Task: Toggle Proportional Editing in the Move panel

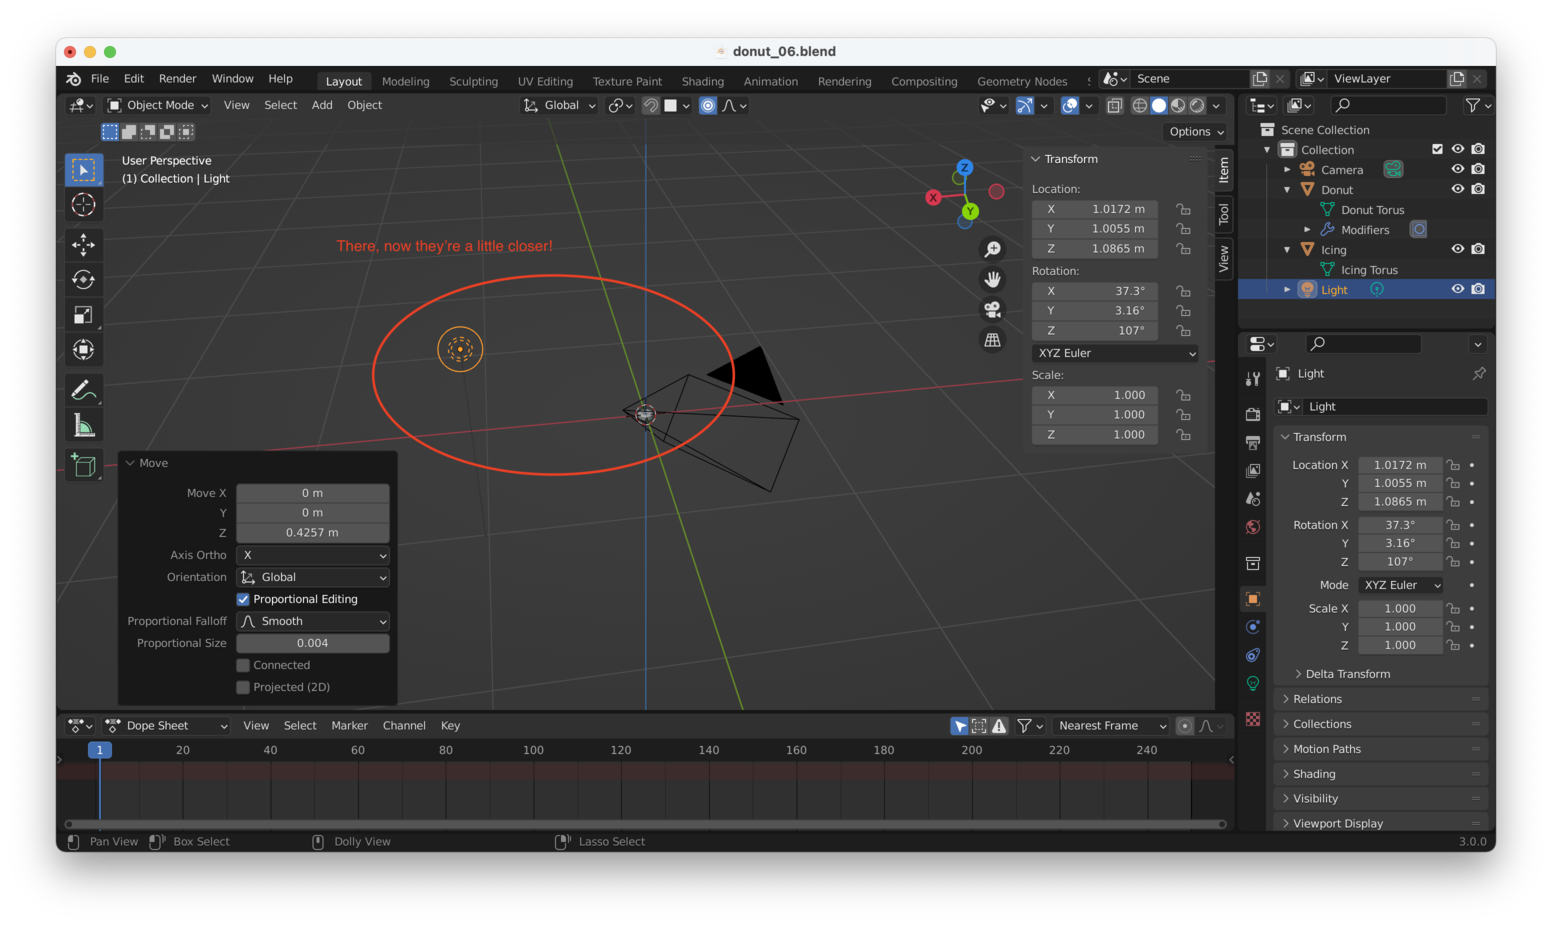Action: pos(242,599)
